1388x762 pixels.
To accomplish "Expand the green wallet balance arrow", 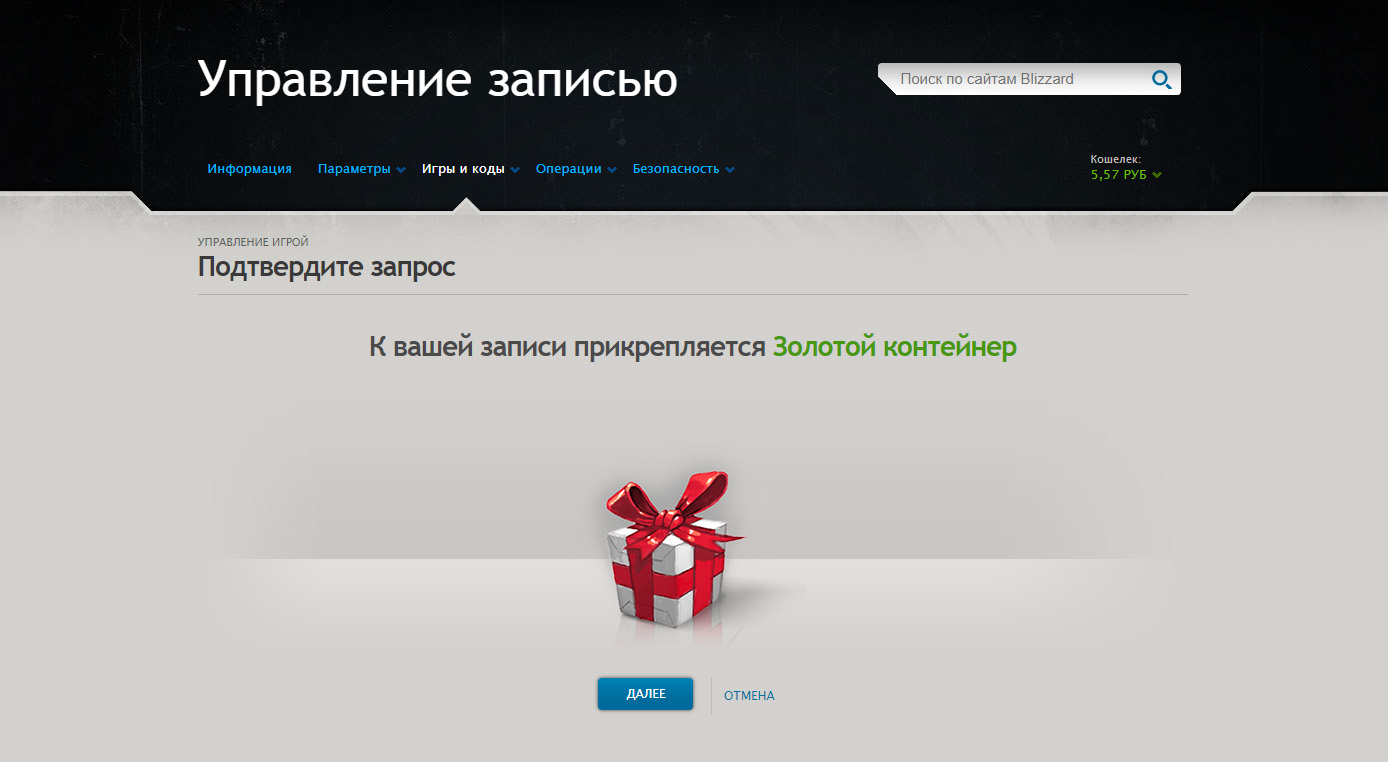I will pos(1157,175).
